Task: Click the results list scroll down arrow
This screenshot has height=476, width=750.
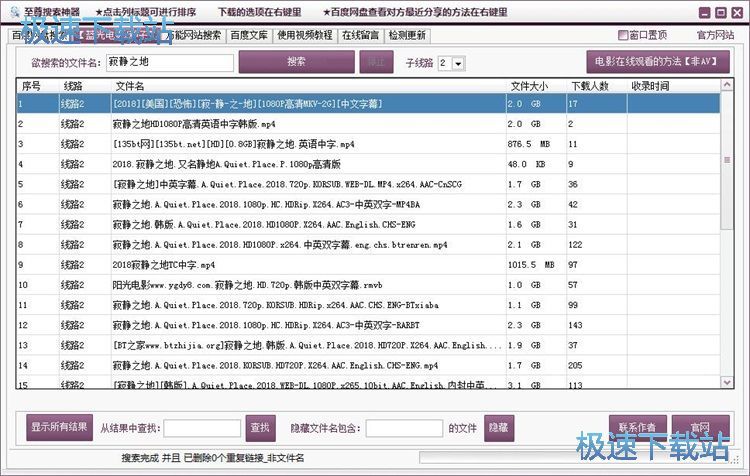Action: point(727,382)
